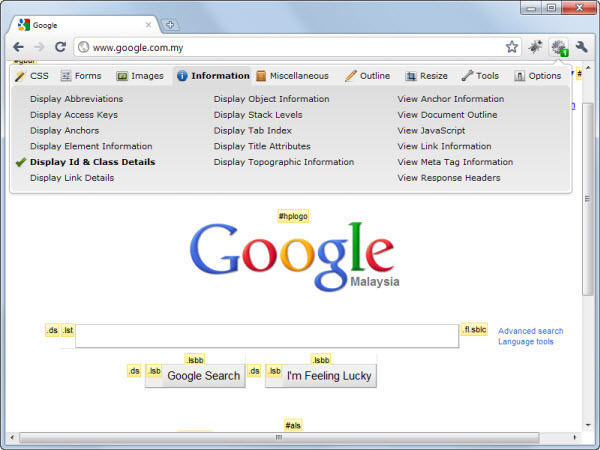Image resolution: width=600 pixels, height=450 pixels.
Task: Enable Display Anchors option
Action: (64, 131)
